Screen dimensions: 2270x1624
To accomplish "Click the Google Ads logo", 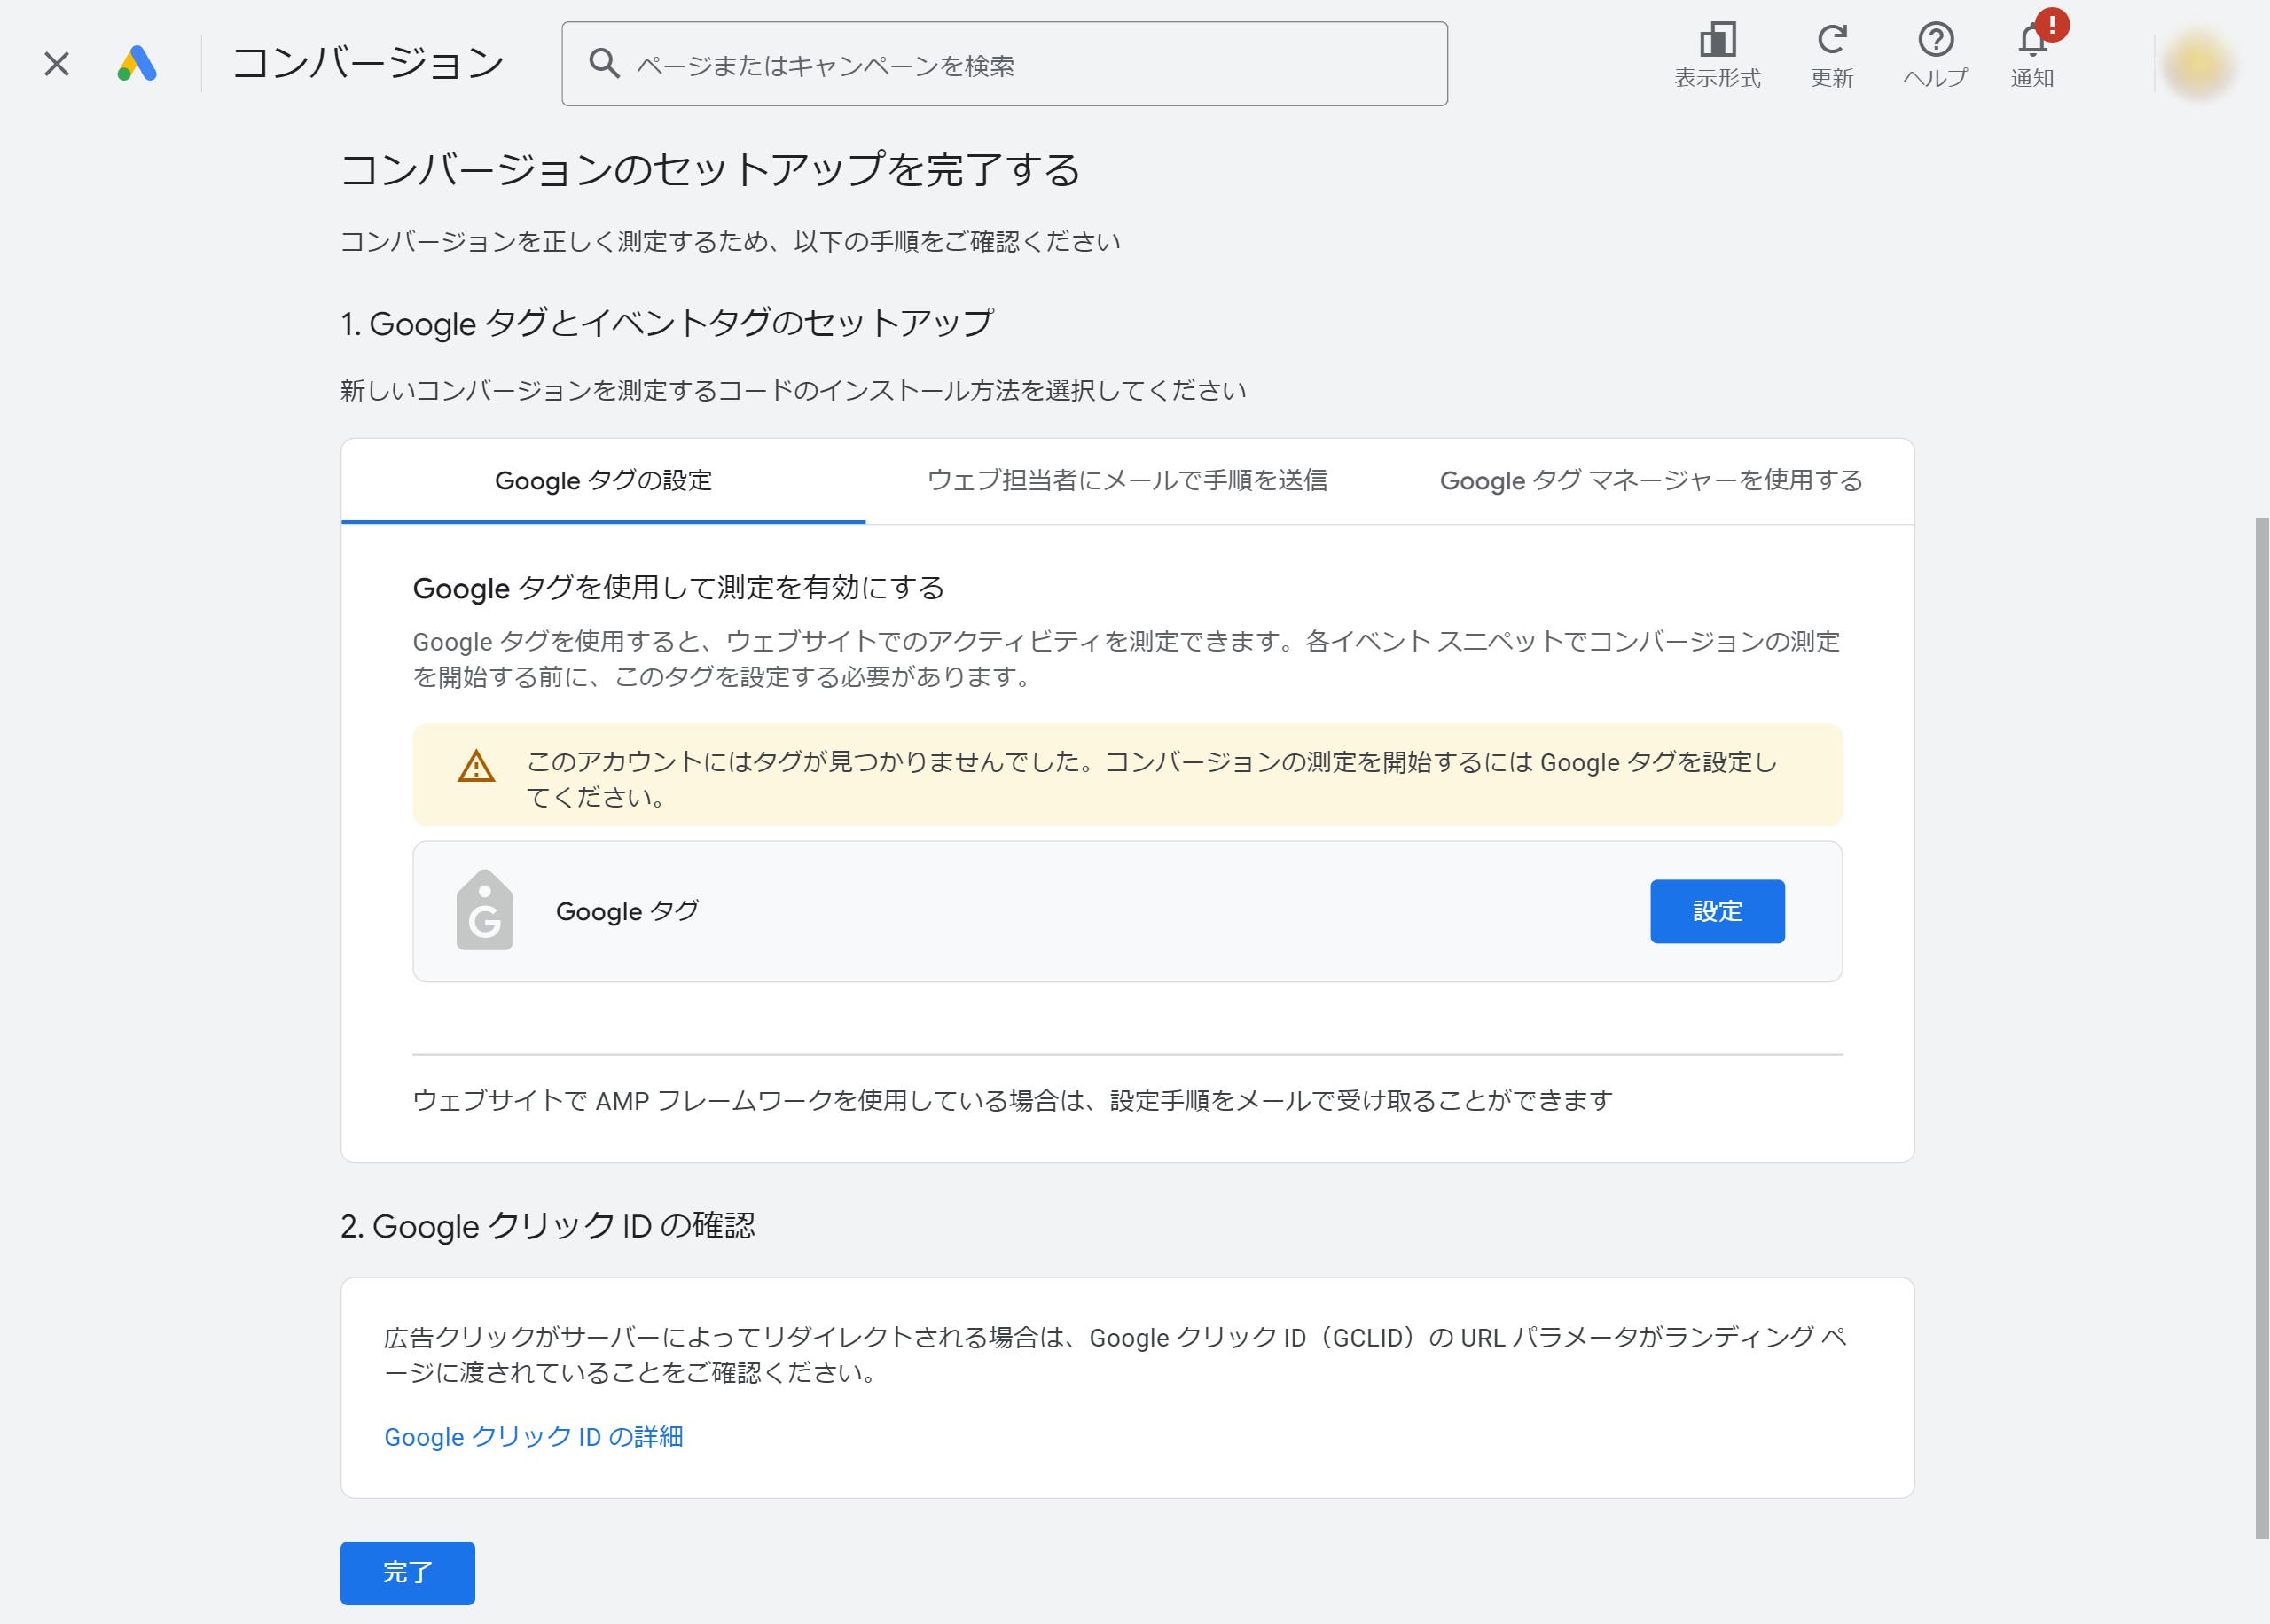I will (x=137, y=64).
